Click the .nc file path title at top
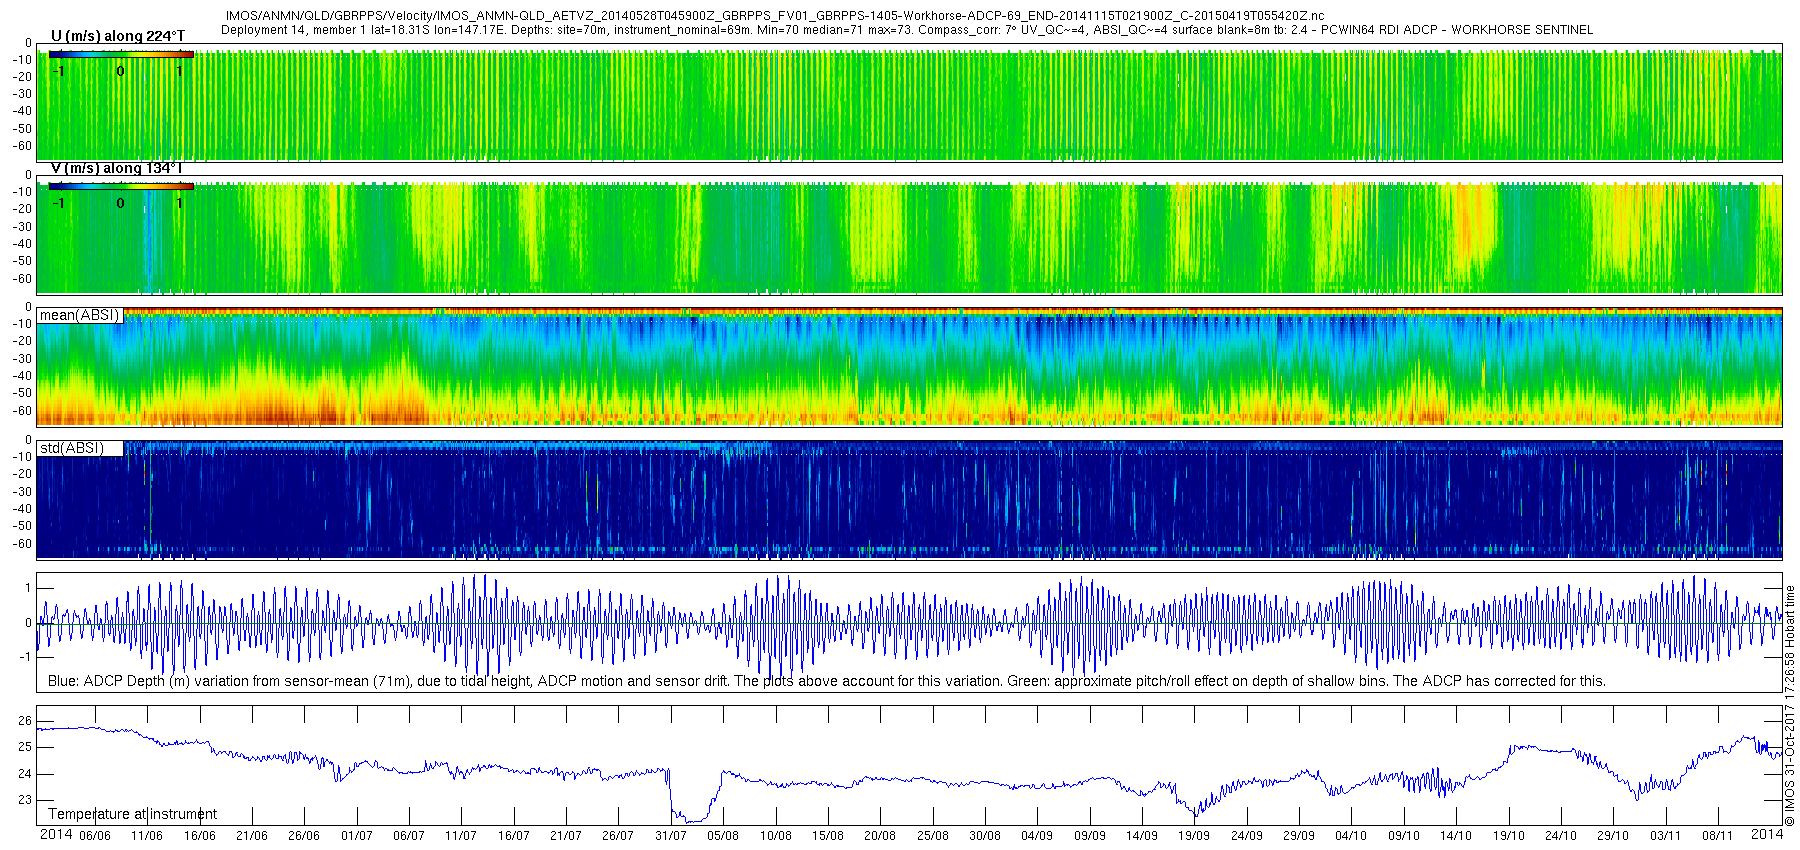Screen dimensions: 1800x850 [774, 16]
